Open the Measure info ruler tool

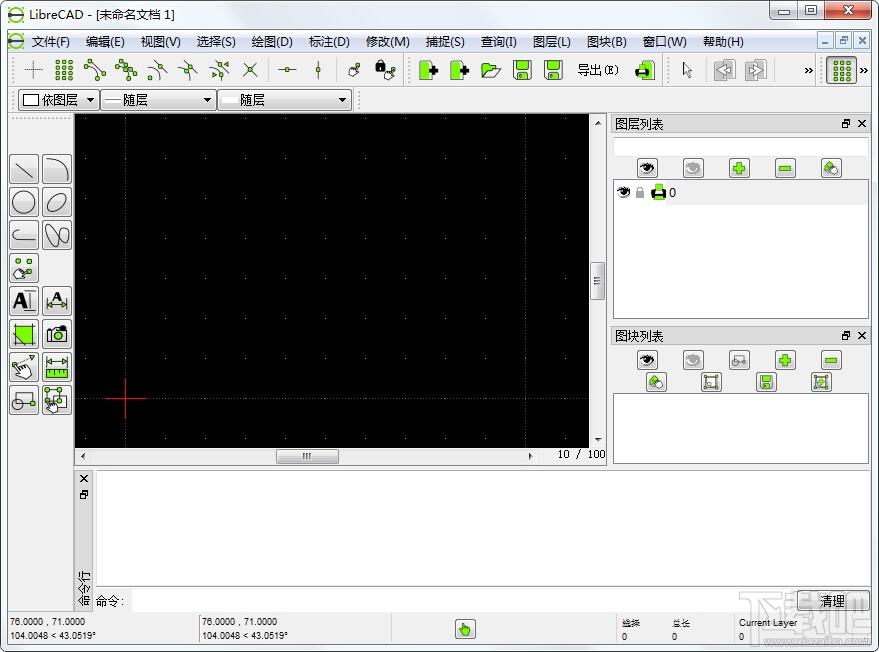pos(57,367)
